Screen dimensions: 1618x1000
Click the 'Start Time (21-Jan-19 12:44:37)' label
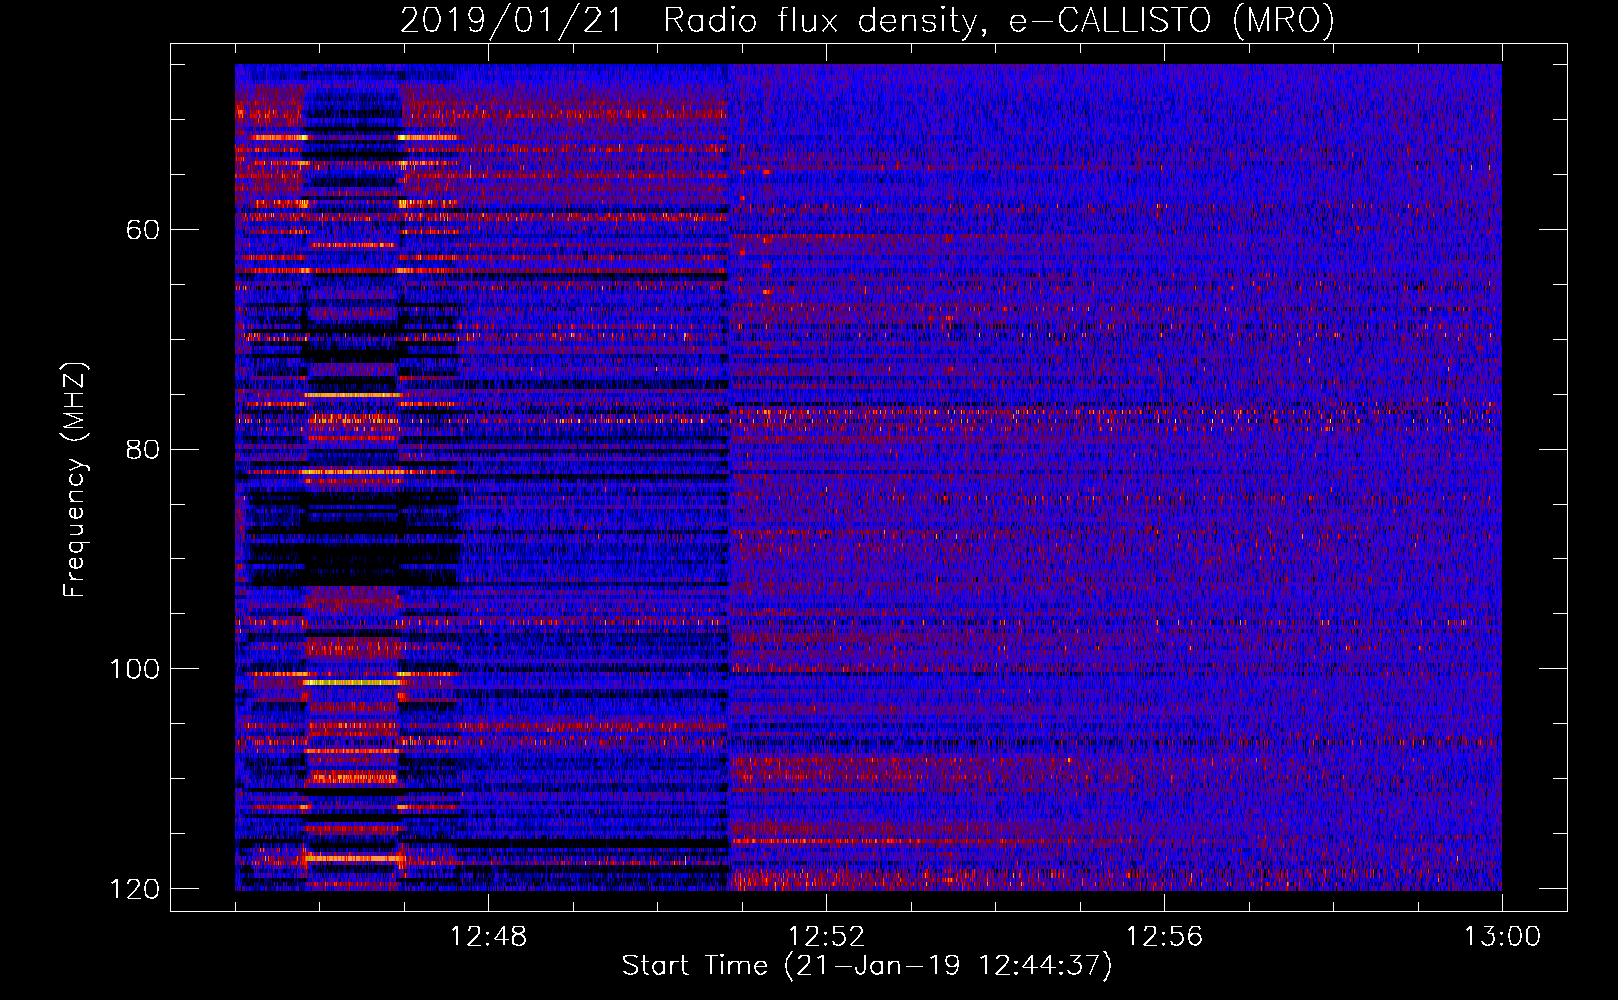(x=867, y=966)
